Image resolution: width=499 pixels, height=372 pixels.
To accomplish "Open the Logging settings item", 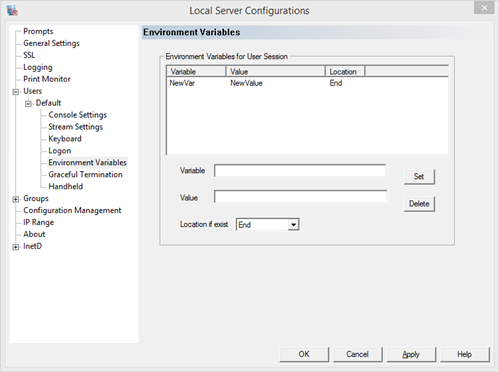I will point(38,67).
